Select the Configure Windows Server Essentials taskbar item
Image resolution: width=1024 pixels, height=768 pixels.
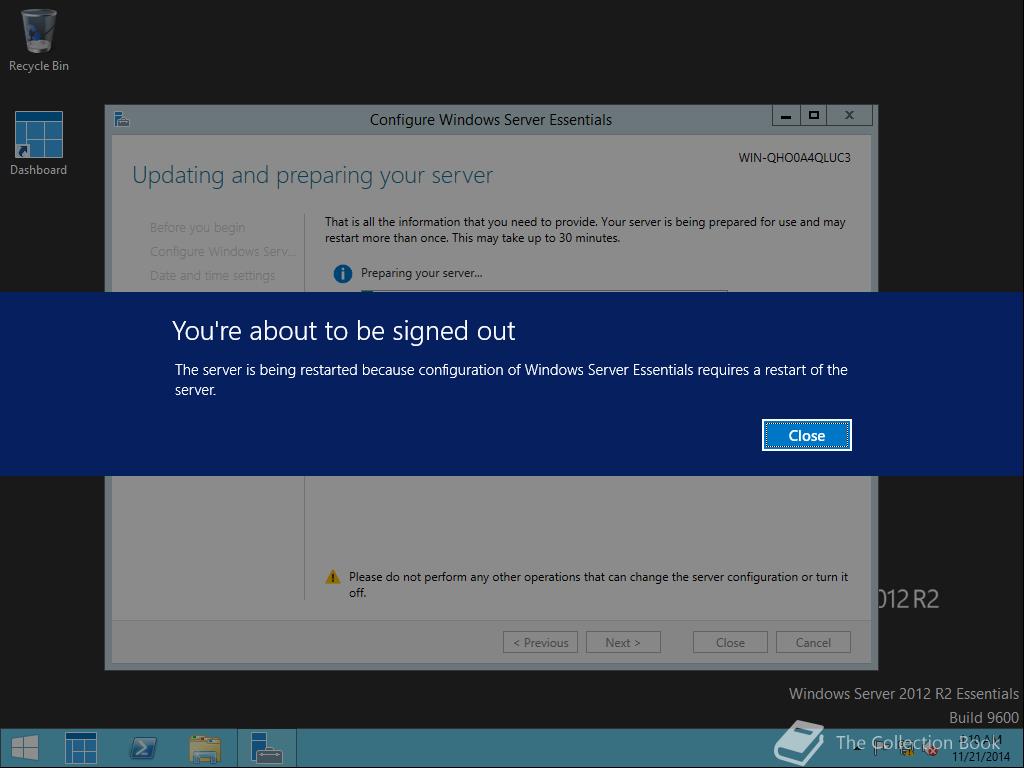pos(266,748)
